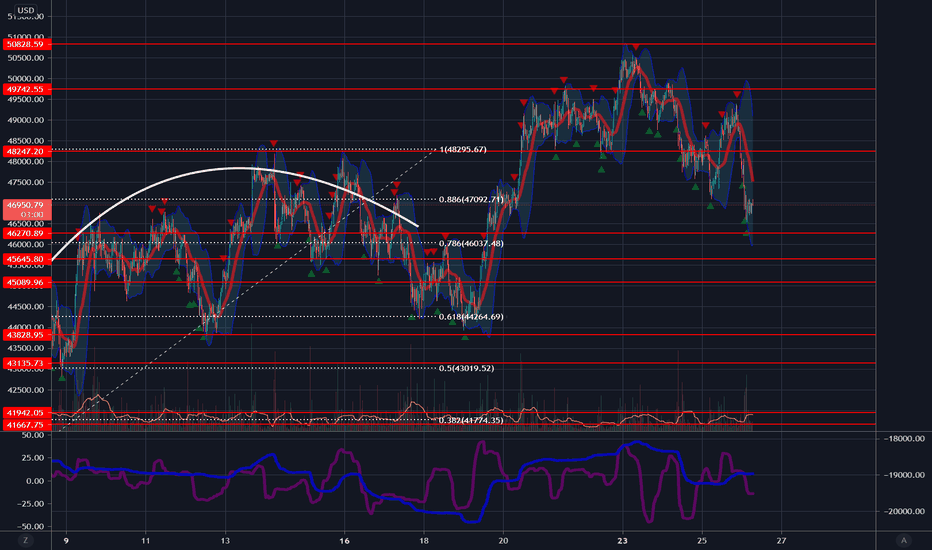Screen dimensions: 932x550
Task: Click Fibonacci level 0.5(43019.52) label
Action: click(467, 368)
